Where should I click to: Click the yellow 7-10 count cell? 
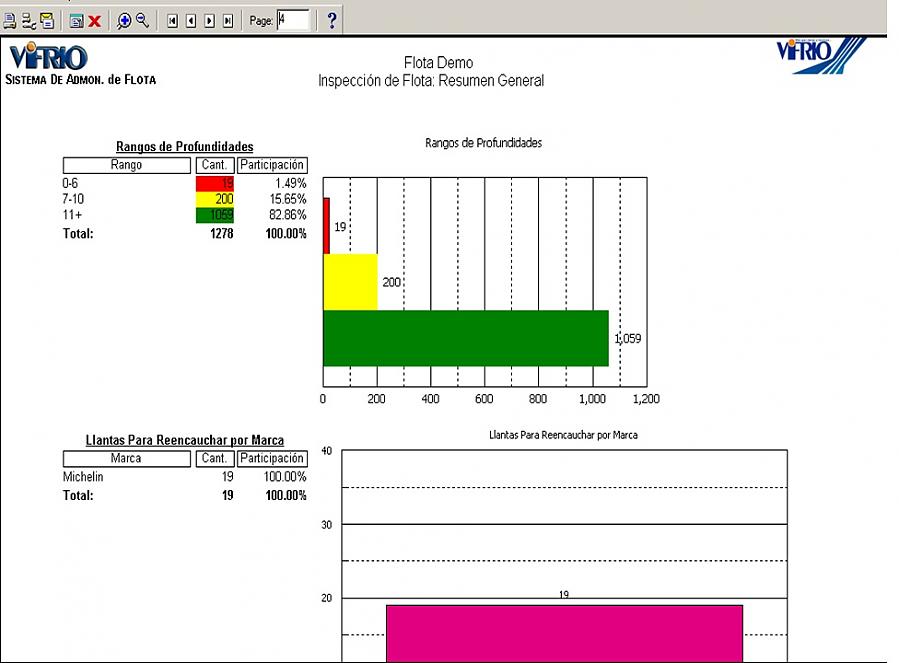pos(215,199)
